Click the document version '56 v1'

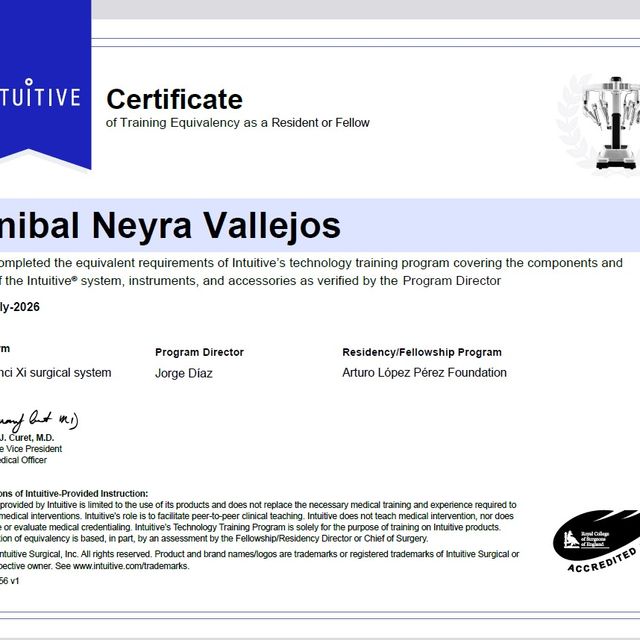[9, 581]
